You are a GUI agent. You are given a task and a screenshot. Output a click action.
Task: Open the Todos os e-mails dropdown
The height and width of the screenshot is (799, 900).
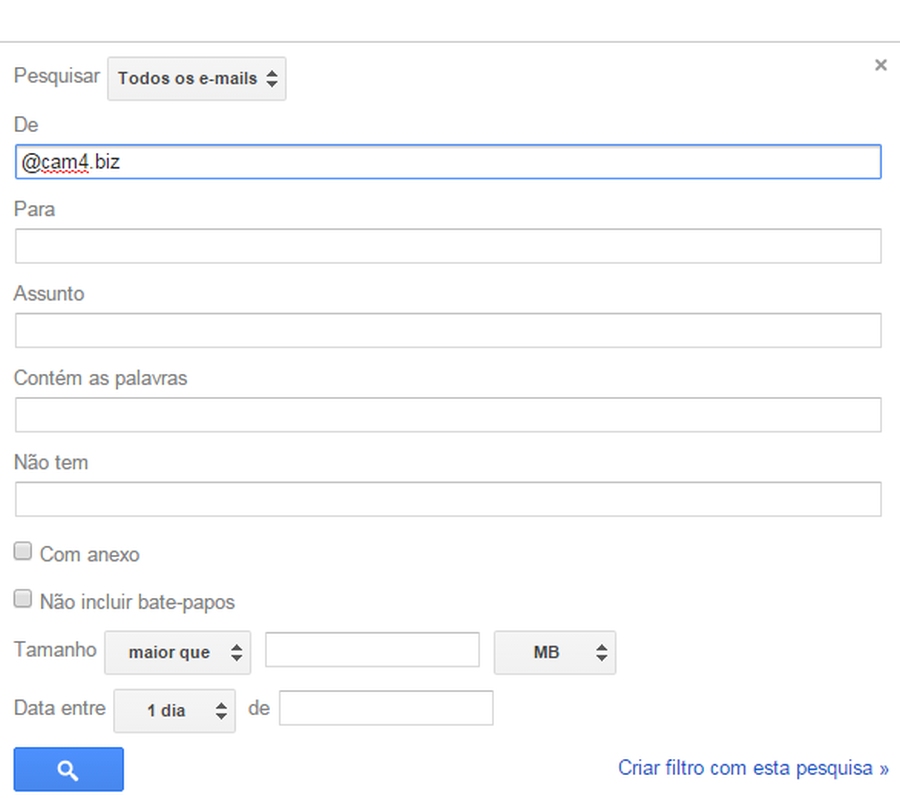pyautogui.click(x=196, y=78)
